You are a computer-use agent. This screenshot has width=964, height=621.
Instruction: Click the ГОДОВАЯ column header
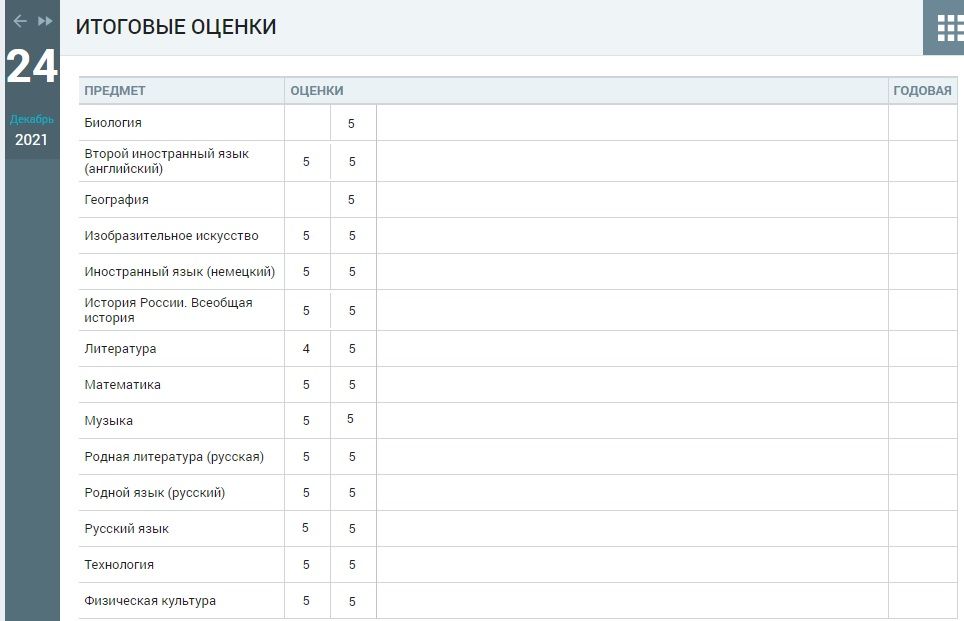click(922, 91)
